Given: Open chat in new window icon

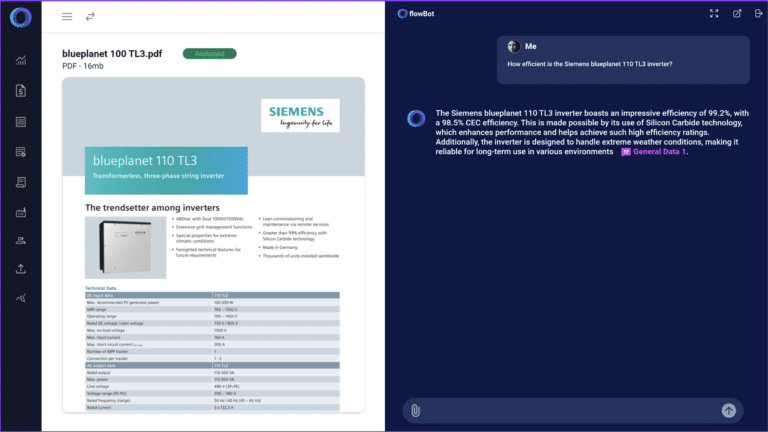Looking at the screenshot, I should coord(737,14).
